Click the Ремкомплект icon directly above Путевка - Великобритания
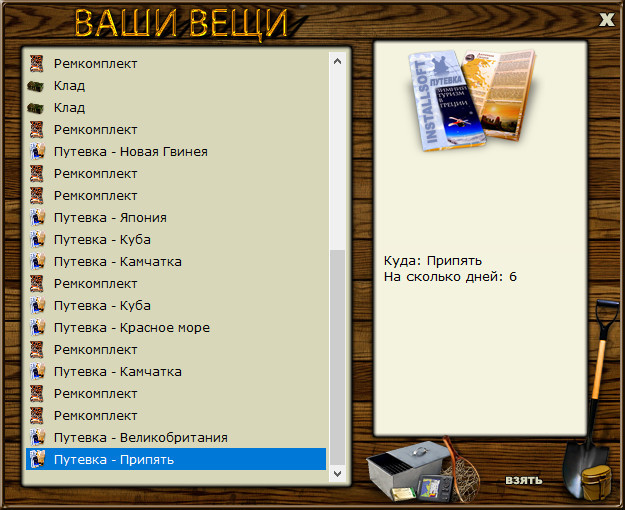Viewport: 625px width, 510px height. click(37, 415)
